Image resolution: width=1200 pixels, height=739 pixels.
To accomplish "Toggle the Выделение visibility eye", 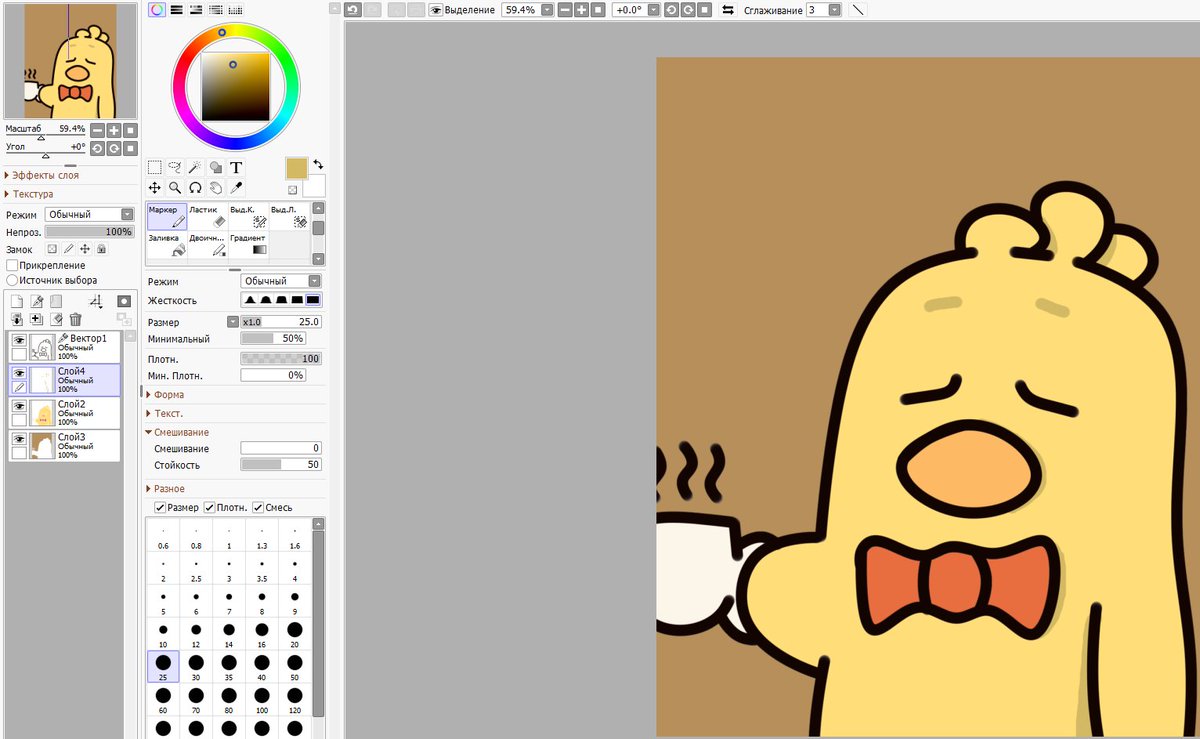I will (x=437, y=9).
